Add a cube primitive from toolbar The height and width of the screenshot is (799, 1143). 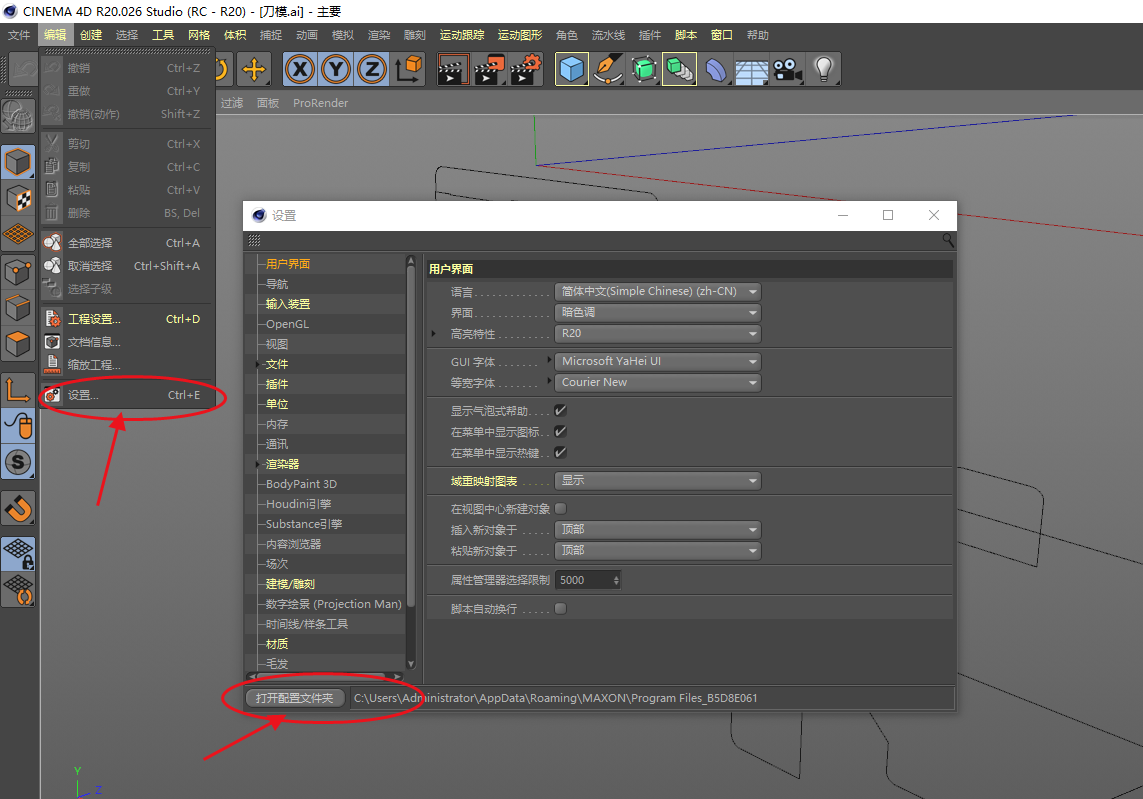[572, 69]
